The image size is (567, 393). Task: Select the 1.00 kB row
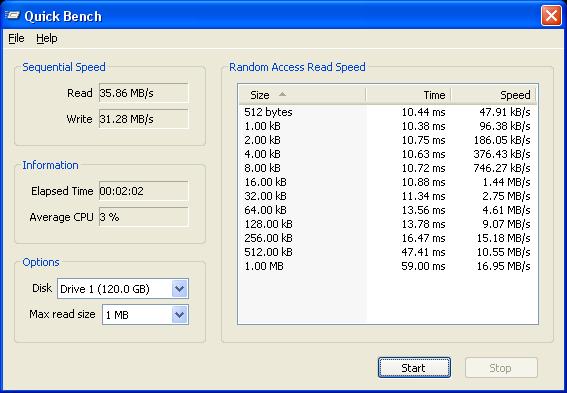tap(388, 126)
